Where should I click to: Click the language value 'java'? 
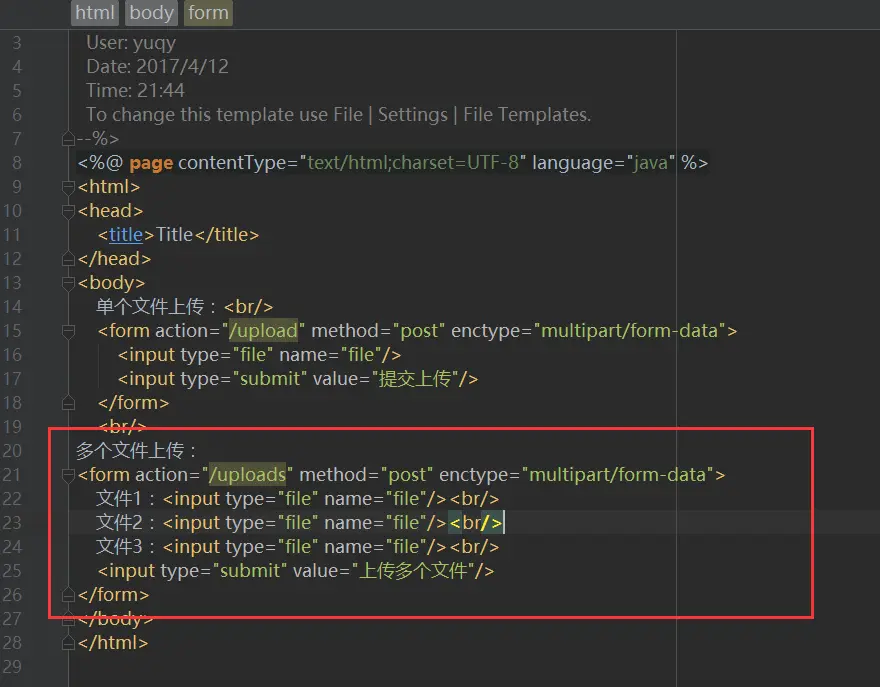(651, 163)
